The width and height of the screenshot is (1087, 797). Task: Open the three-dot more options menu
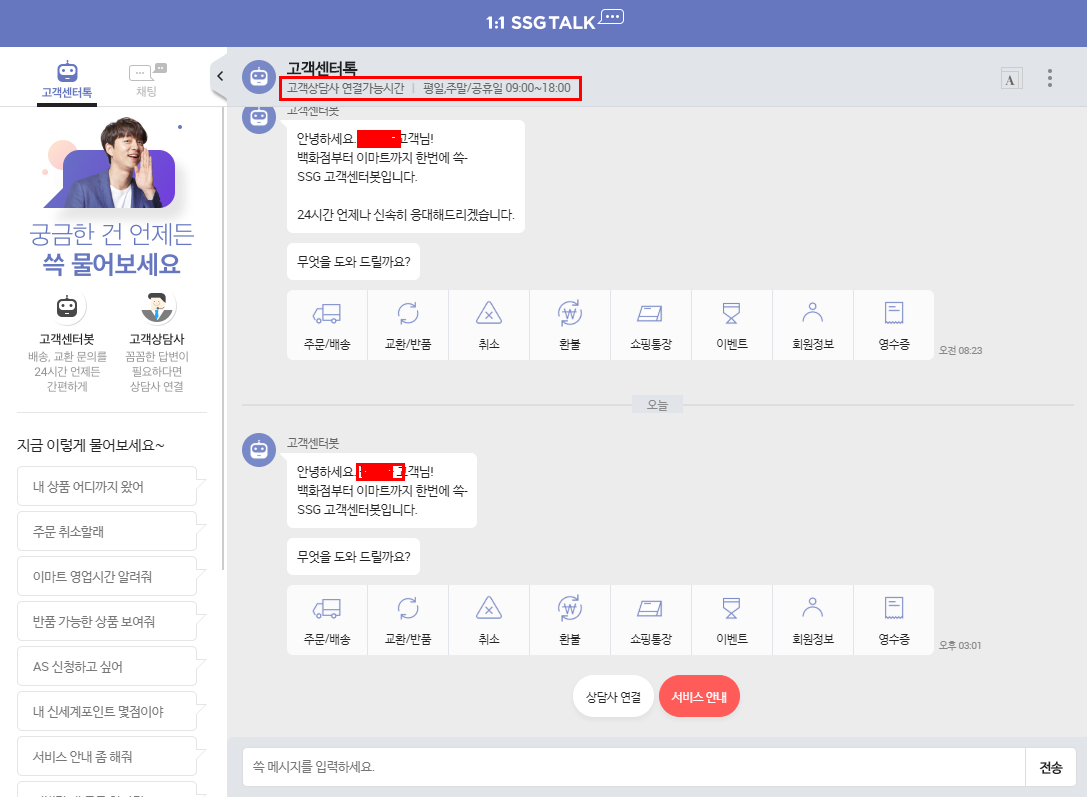(1050, 78)
